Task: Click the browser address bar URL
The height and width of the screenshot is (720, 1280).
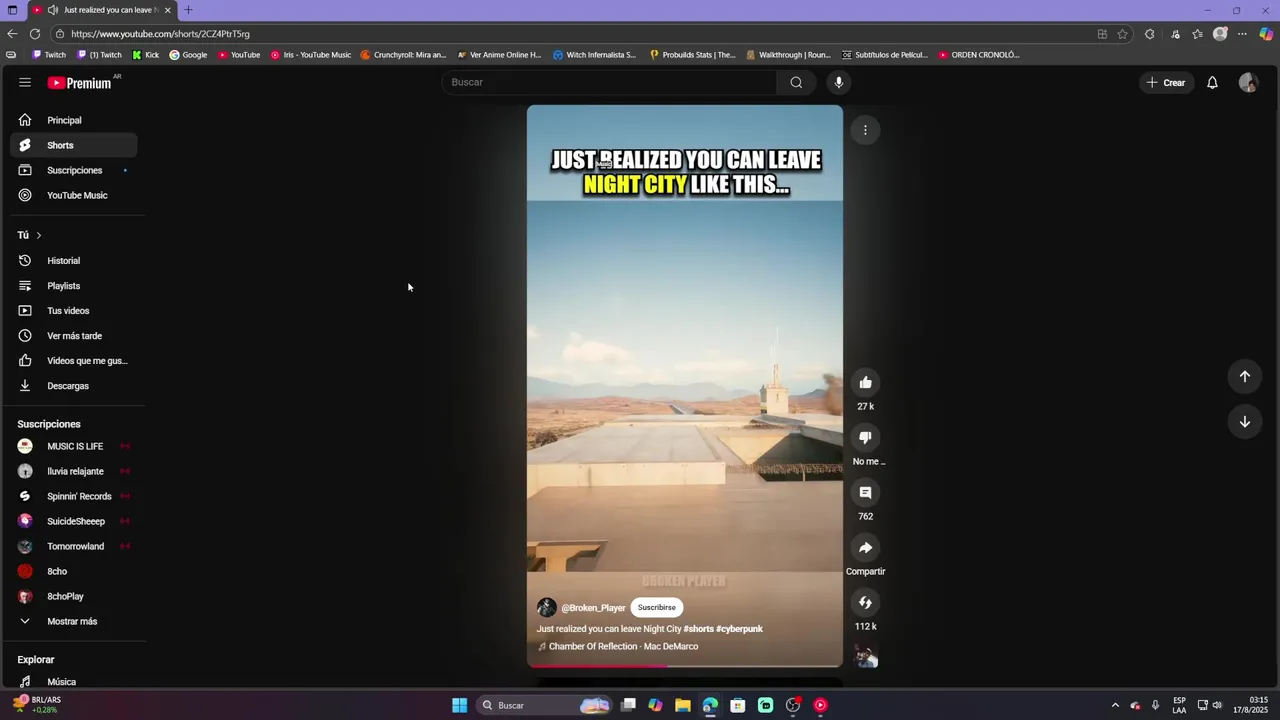Action: click(160, 34)
